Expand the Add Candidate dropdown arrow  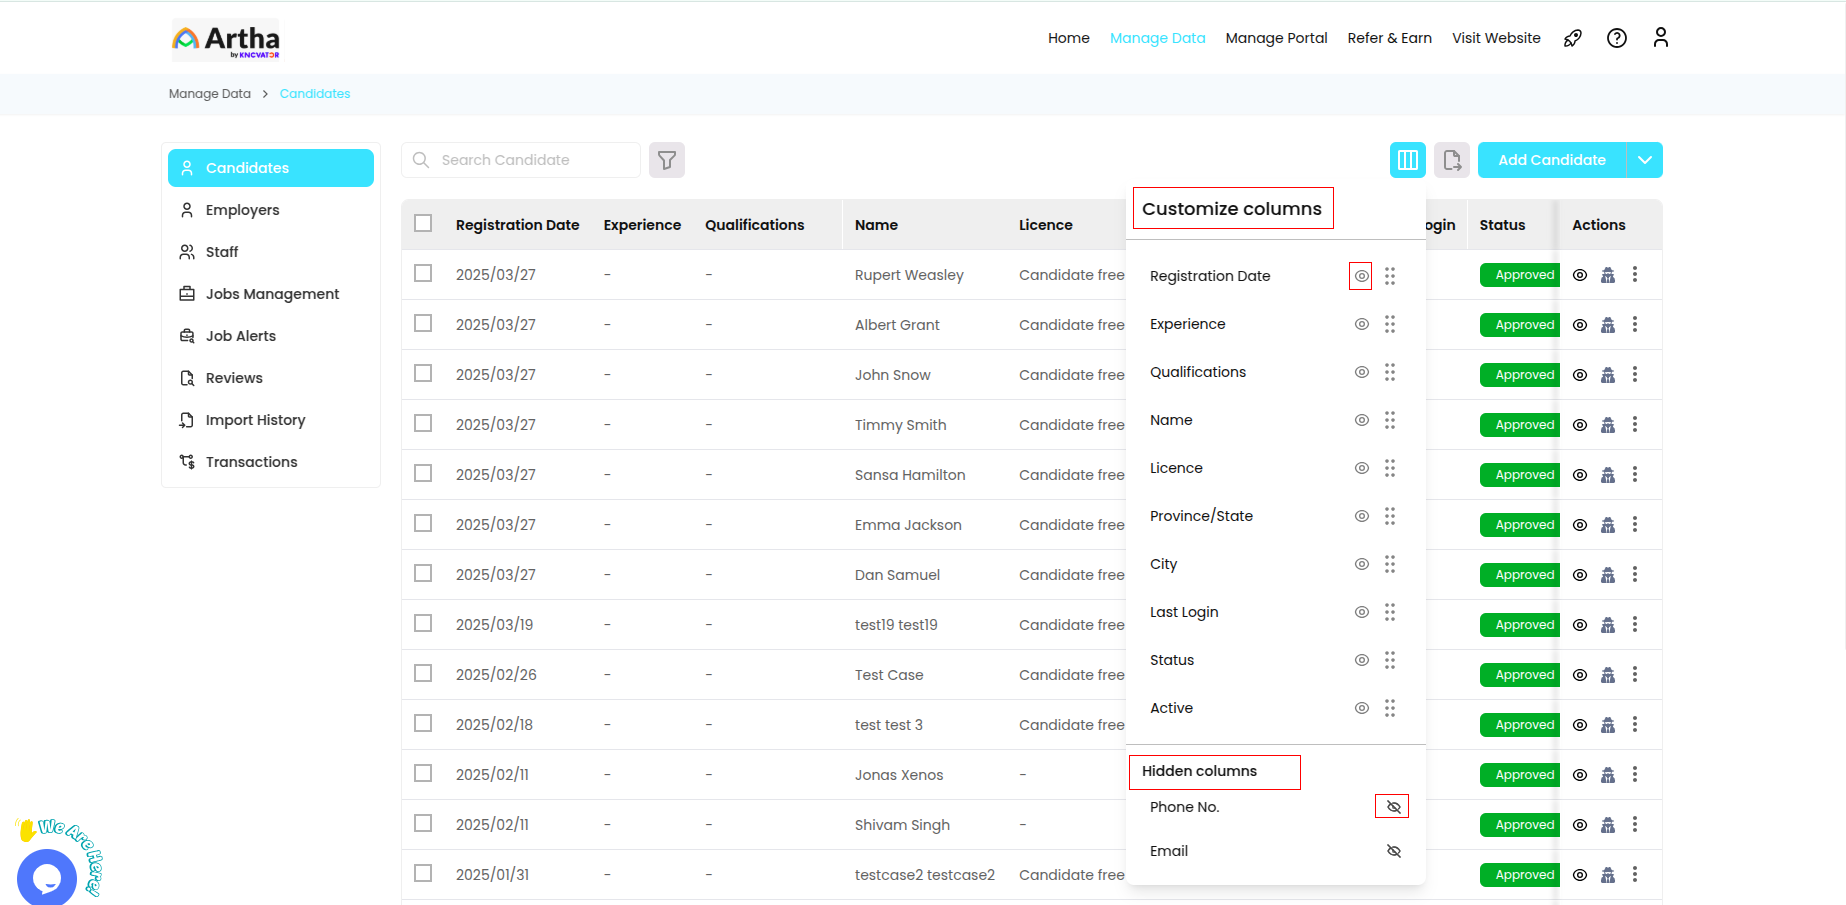click(1645, 160)
